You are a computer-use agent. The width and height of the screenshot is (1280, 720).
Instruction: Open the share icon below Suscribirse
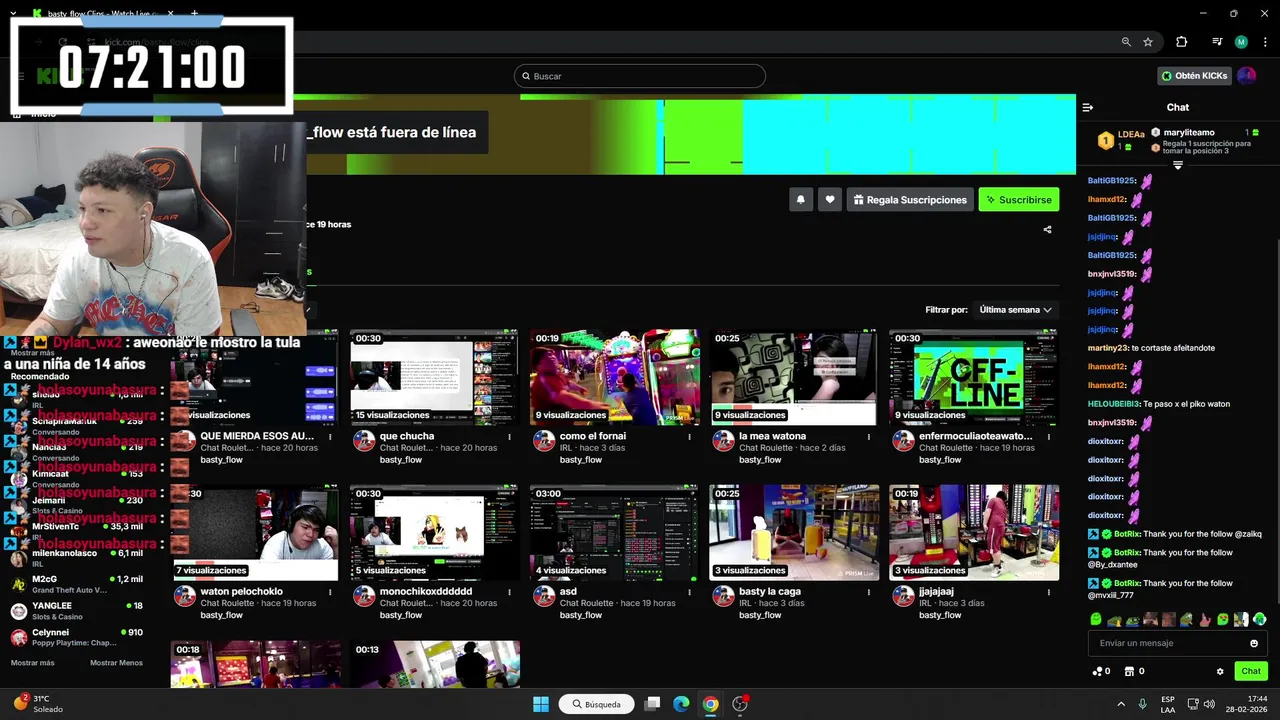[1047, 229]
